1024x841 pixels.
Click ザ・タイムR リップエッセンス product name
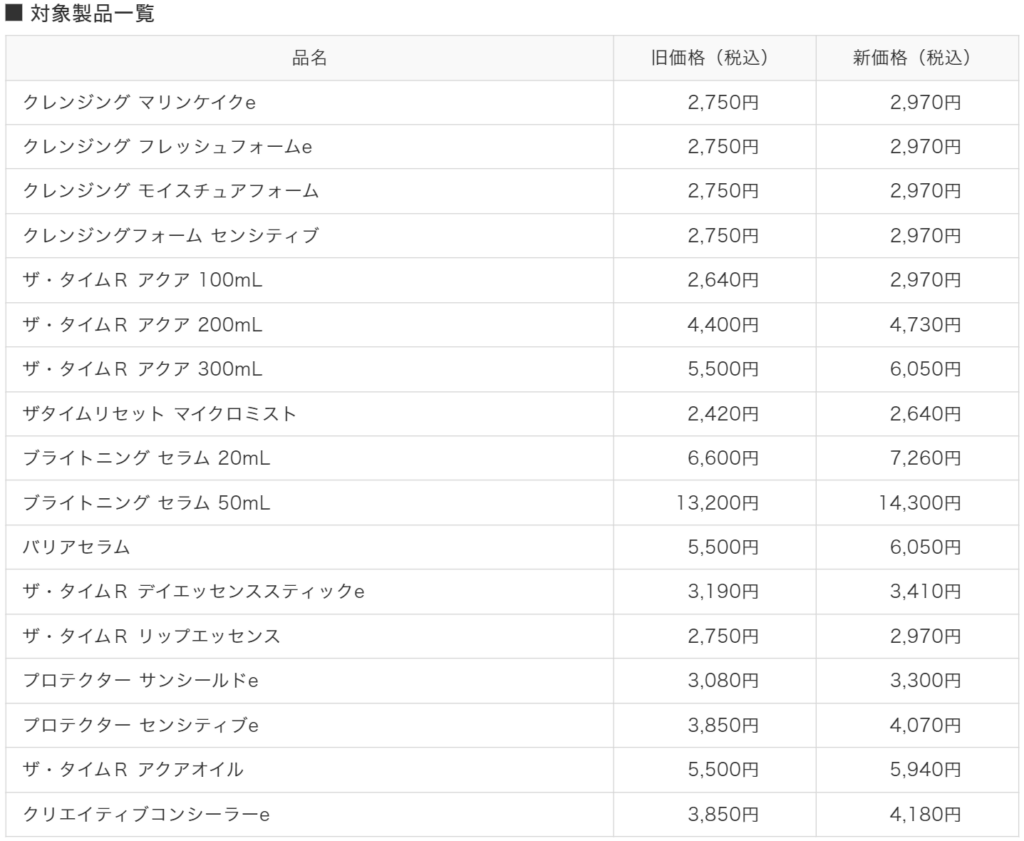tap(152, 636)
